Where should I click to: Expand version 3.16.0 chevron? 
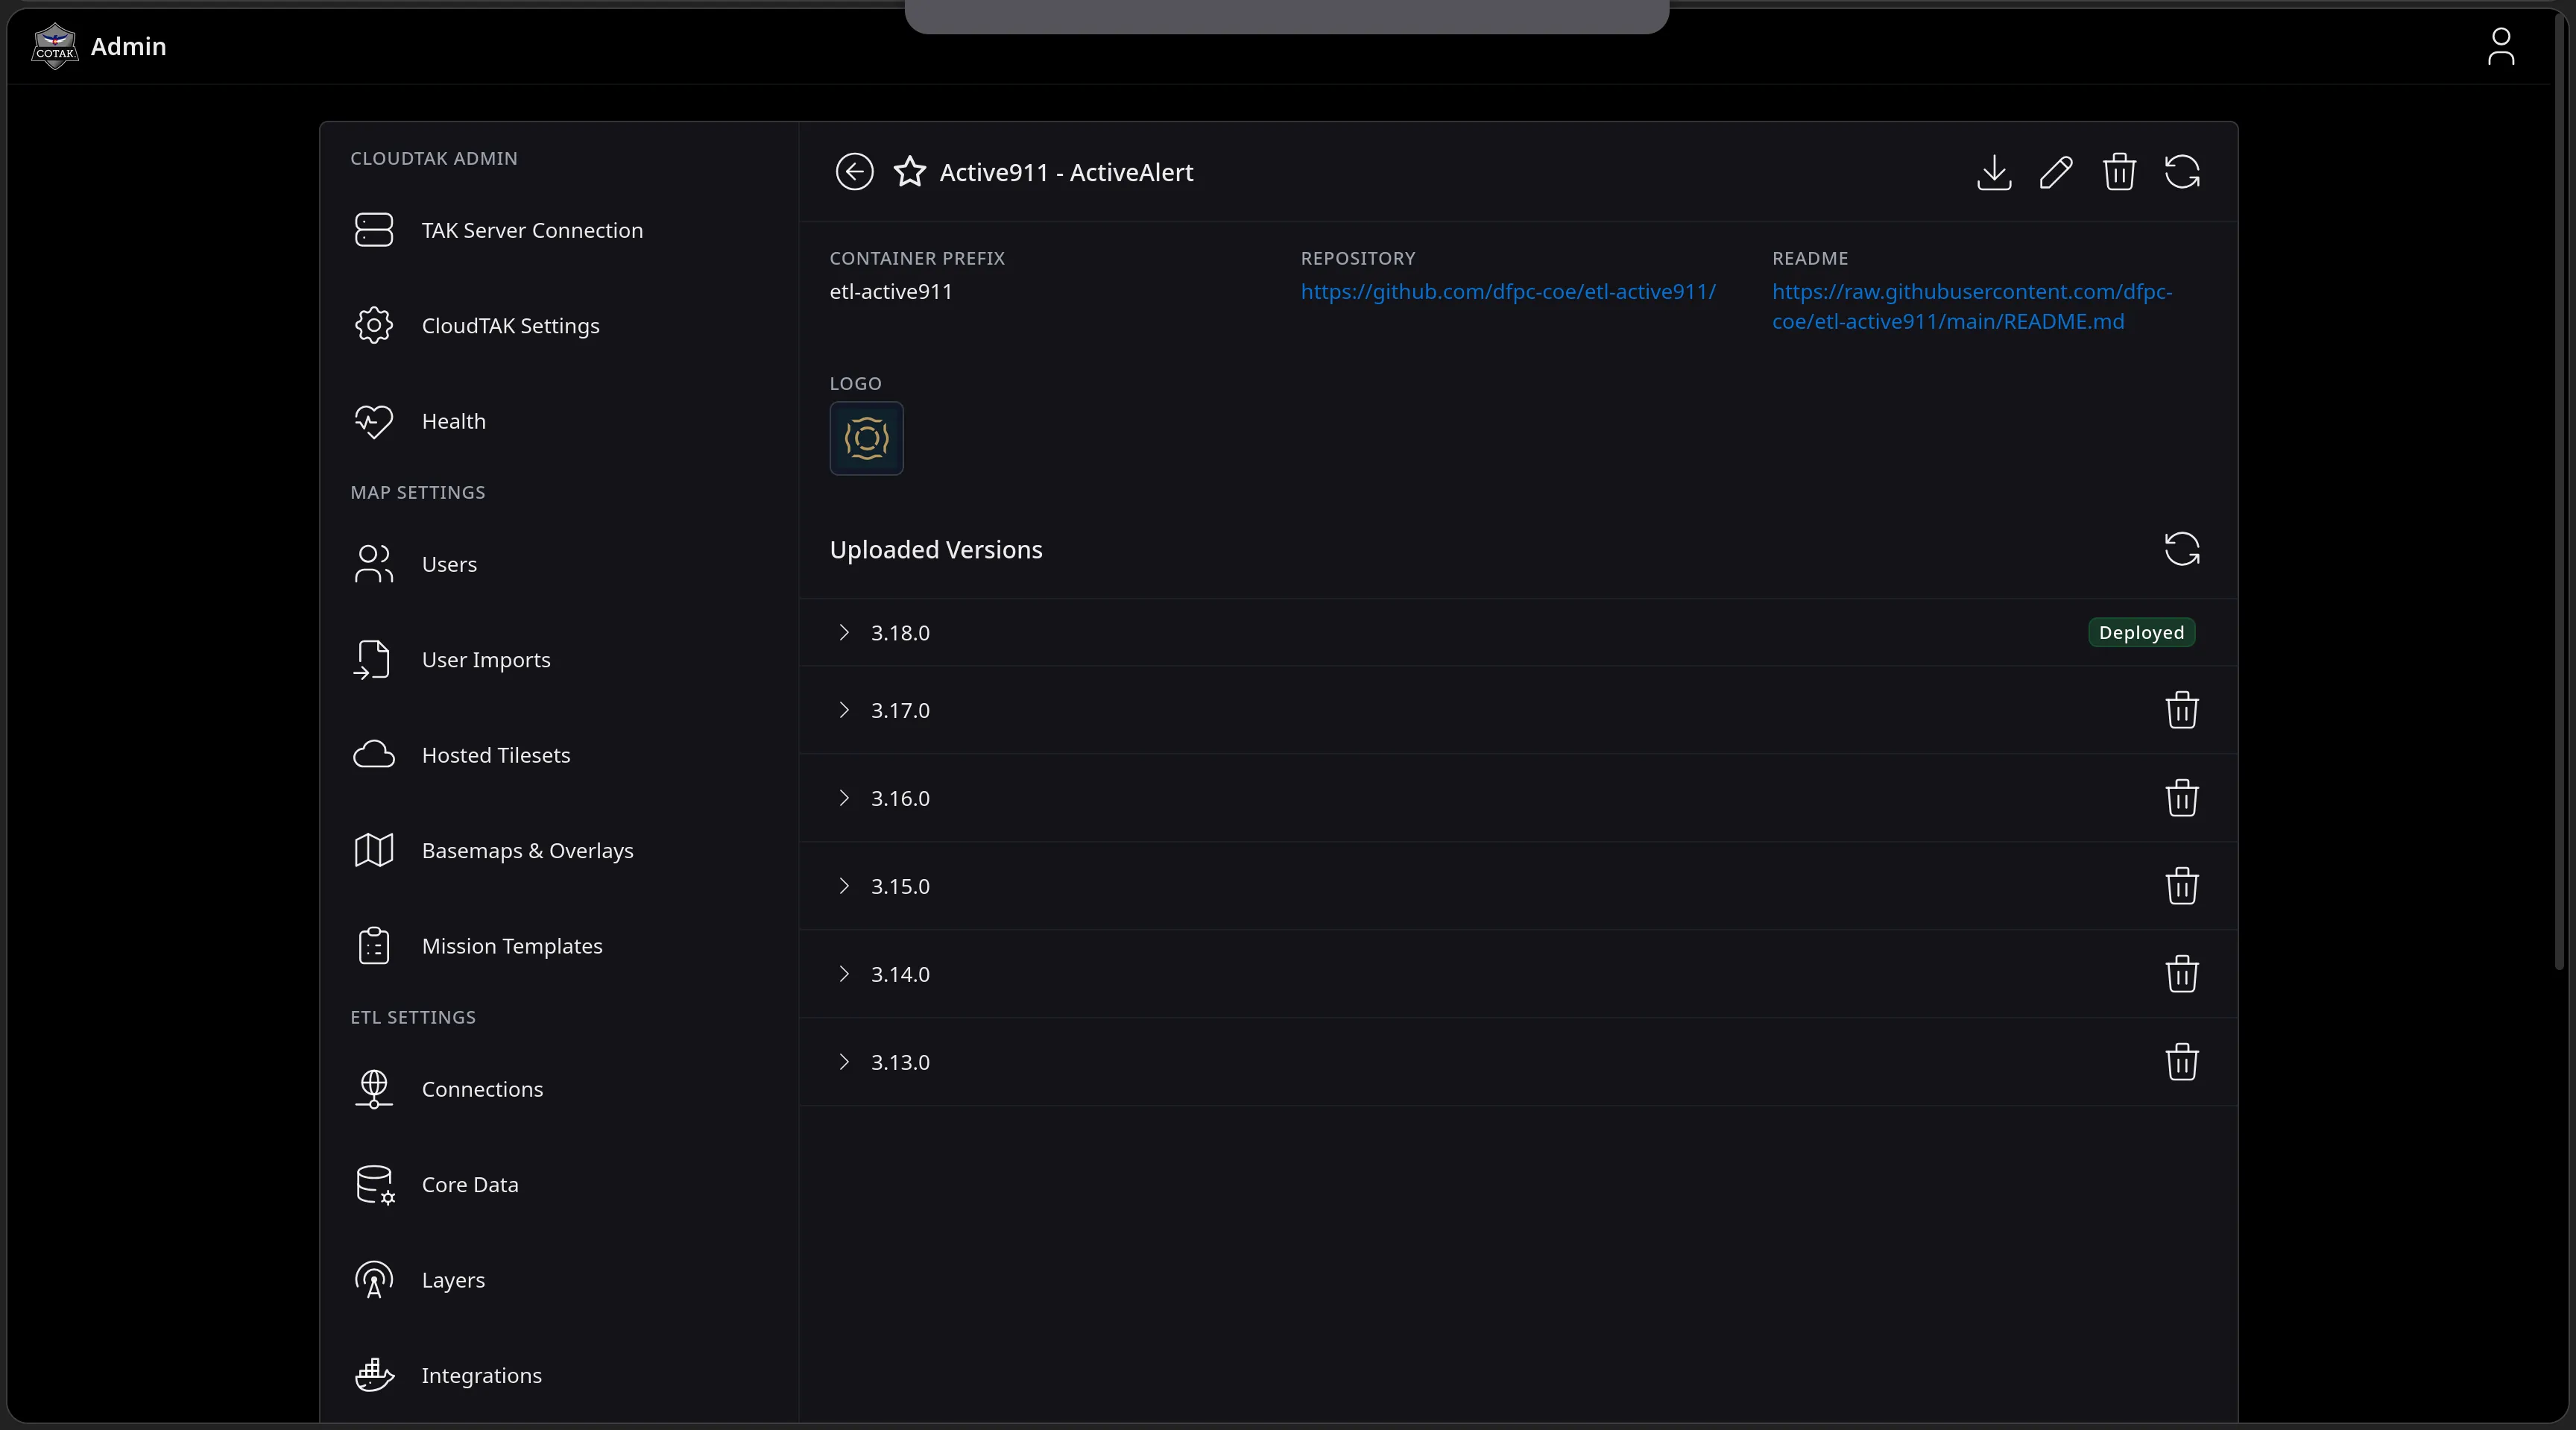(844, 798)
